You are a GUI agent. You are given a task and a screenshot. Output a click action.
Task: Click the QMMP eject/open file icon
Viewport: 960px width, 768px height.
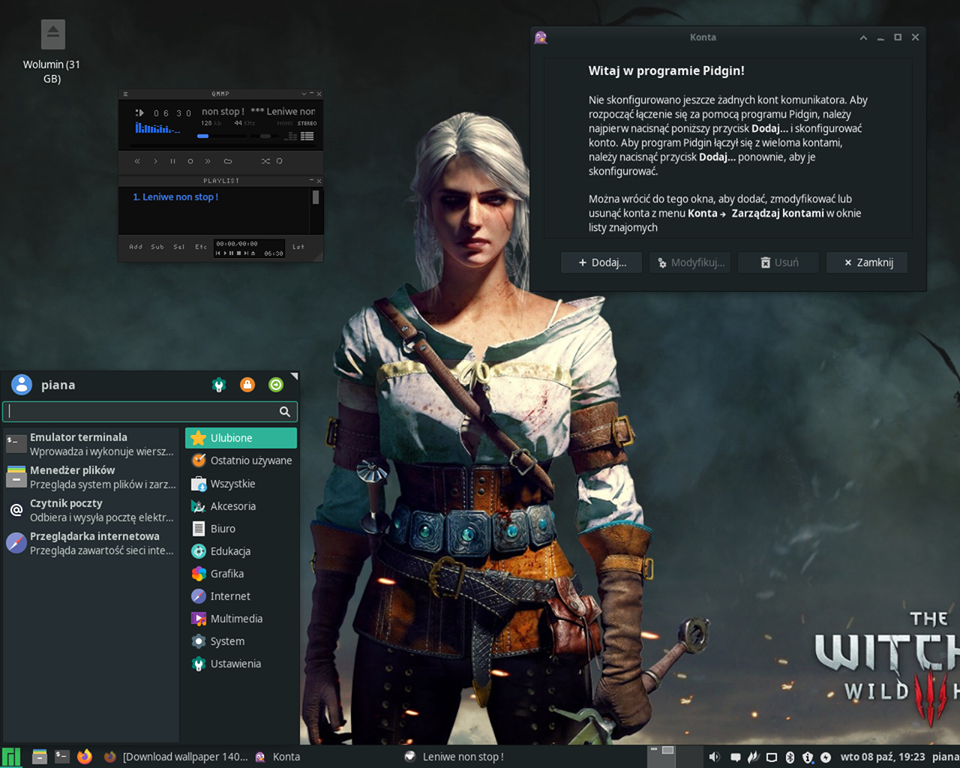pyautogui.click(x=227, y=161)
